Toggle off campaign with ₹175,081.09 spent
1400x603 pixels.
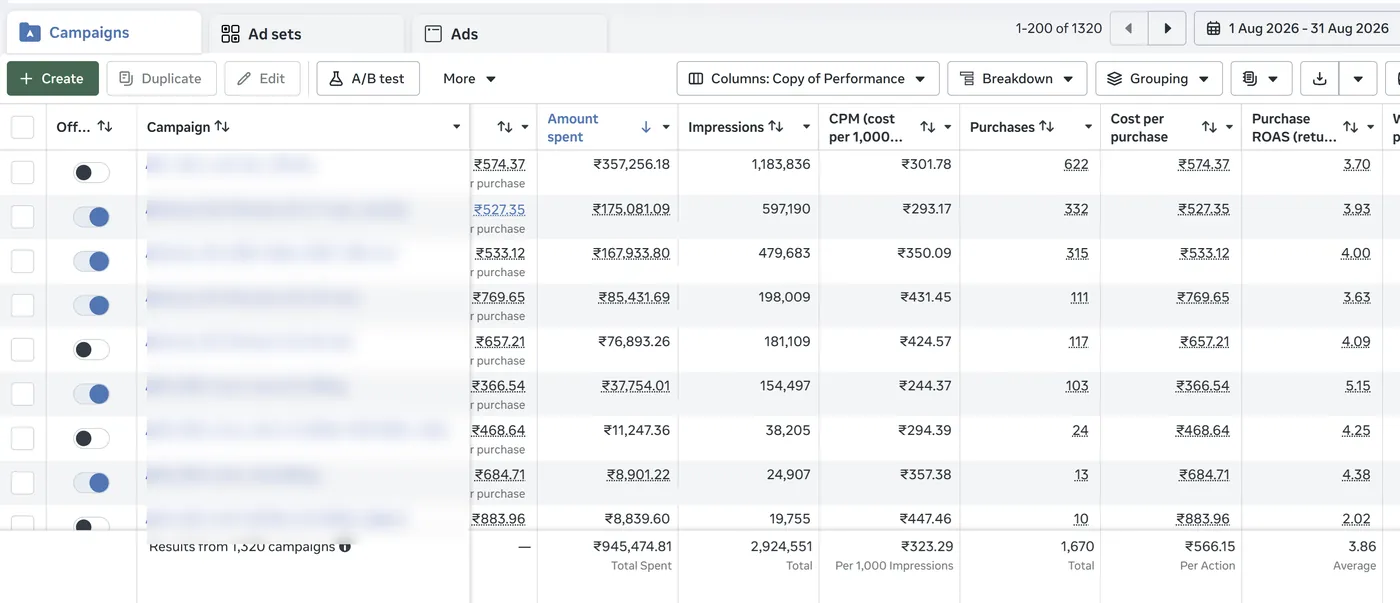coord(91,217)
